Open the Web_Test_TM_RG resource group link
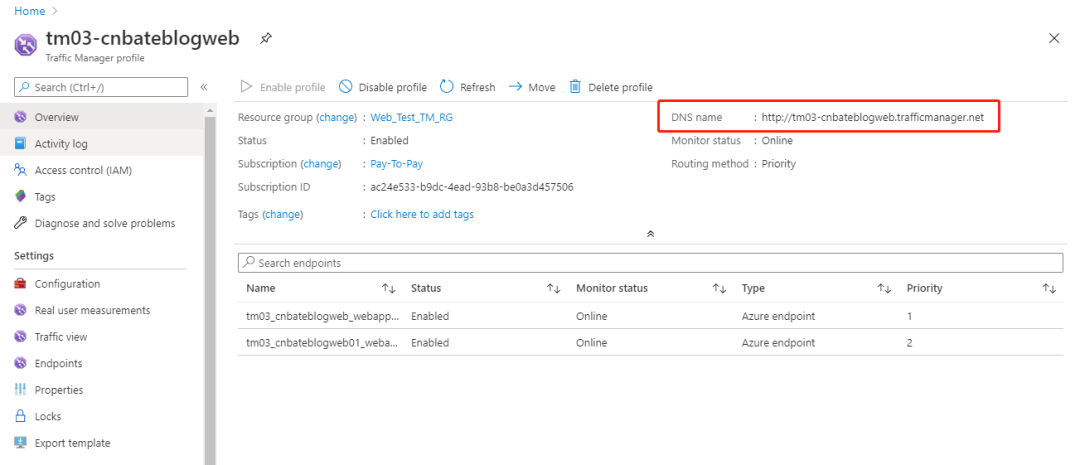Screen dimensions: 1080x465 pos(411,117)
